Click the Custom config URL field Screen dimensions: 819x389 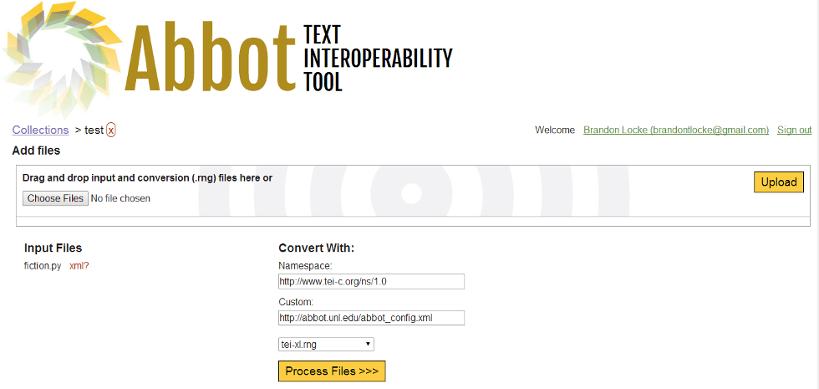(371, 317)
